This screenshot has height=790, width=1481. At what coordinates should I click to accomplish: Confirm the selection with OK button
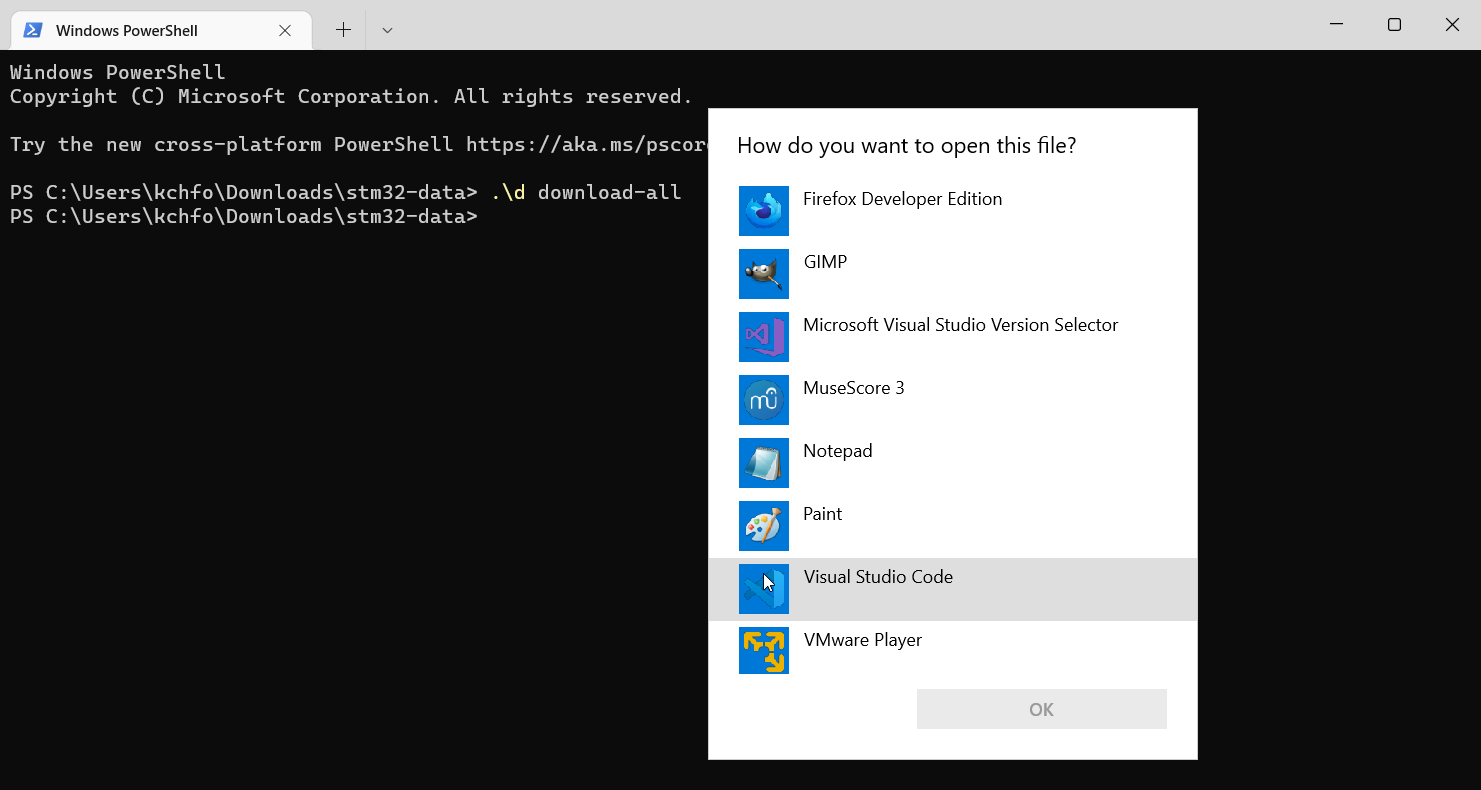[1041, 709]
